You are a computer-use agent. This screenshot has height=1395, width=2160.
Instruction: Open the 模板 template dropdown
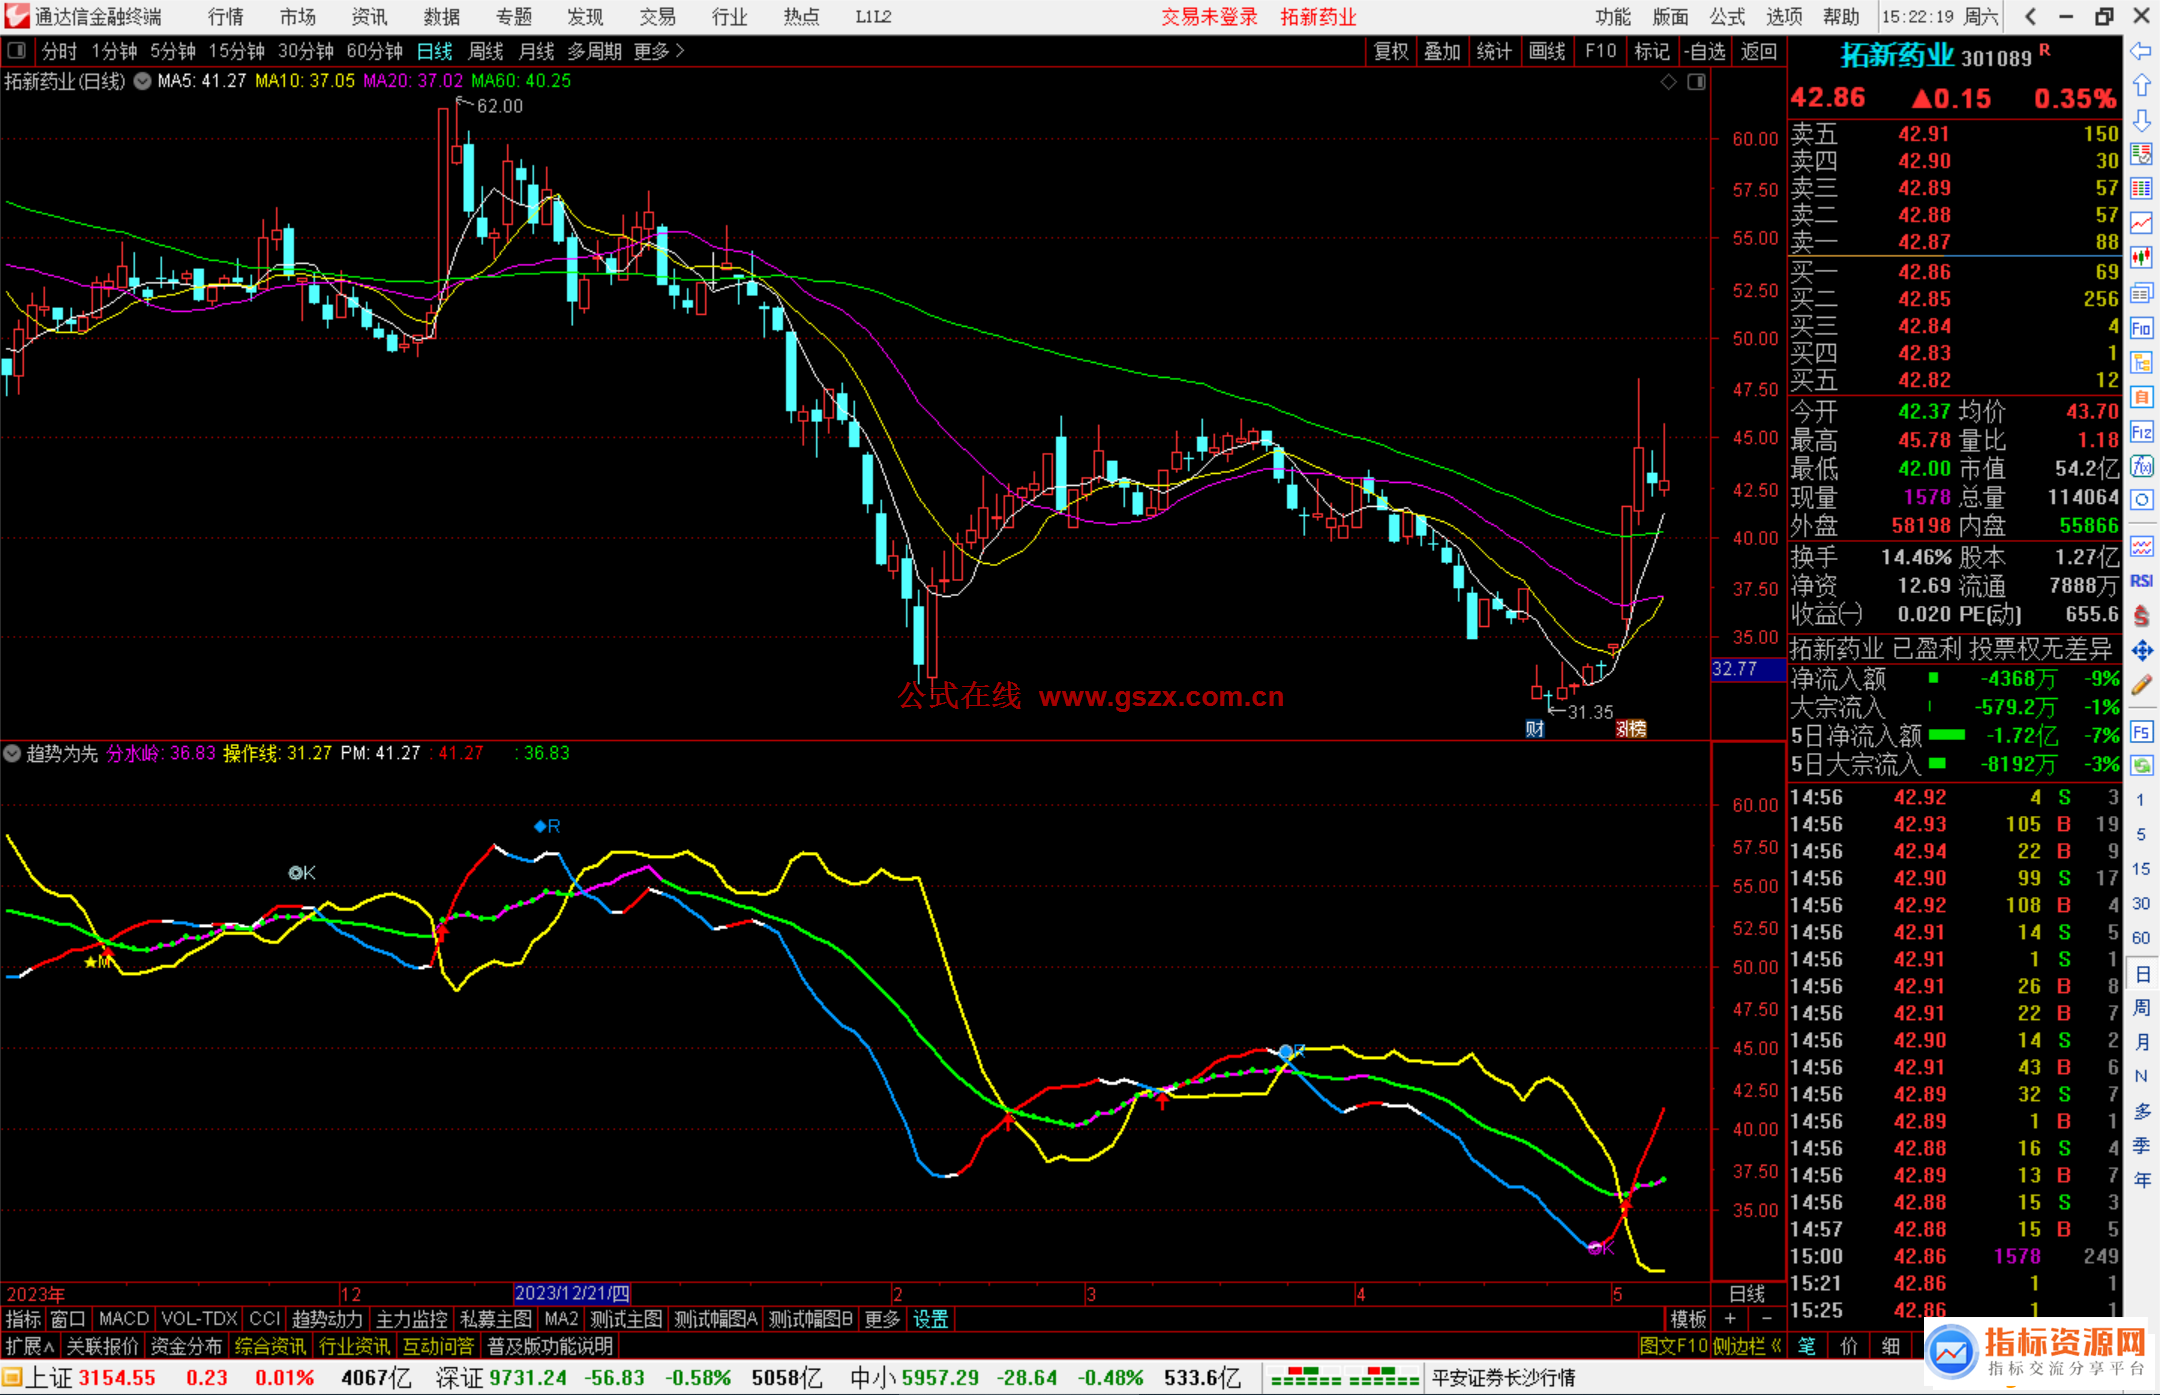click(x=1688, y=1320)
